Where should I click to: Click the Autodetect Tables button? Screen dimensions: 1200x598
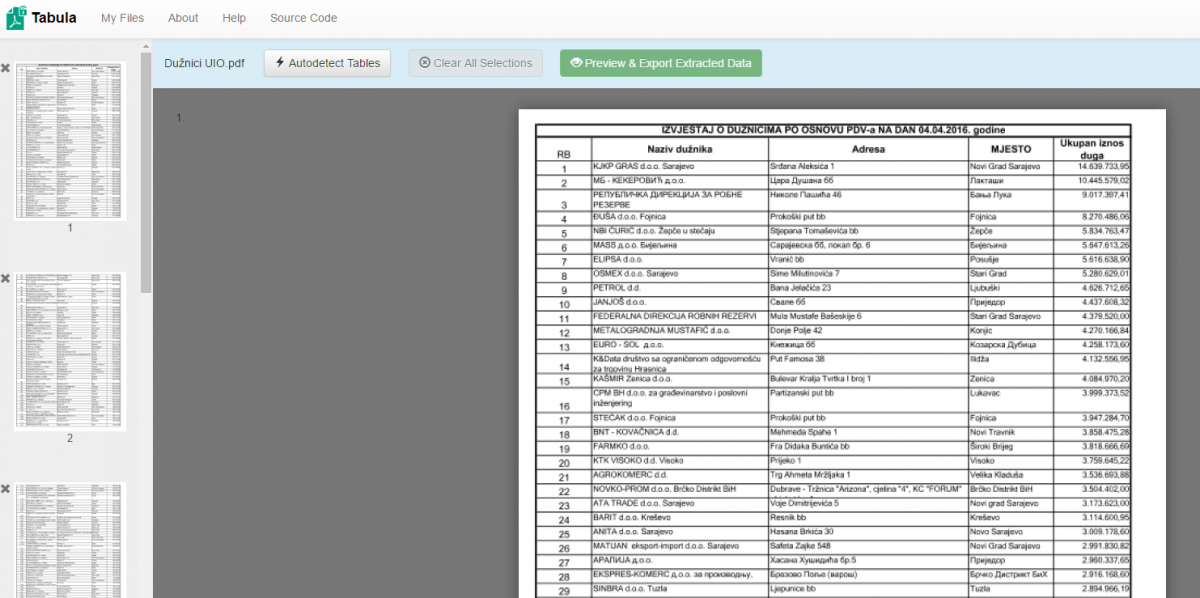pyautogui.click(x=327, y=63)
